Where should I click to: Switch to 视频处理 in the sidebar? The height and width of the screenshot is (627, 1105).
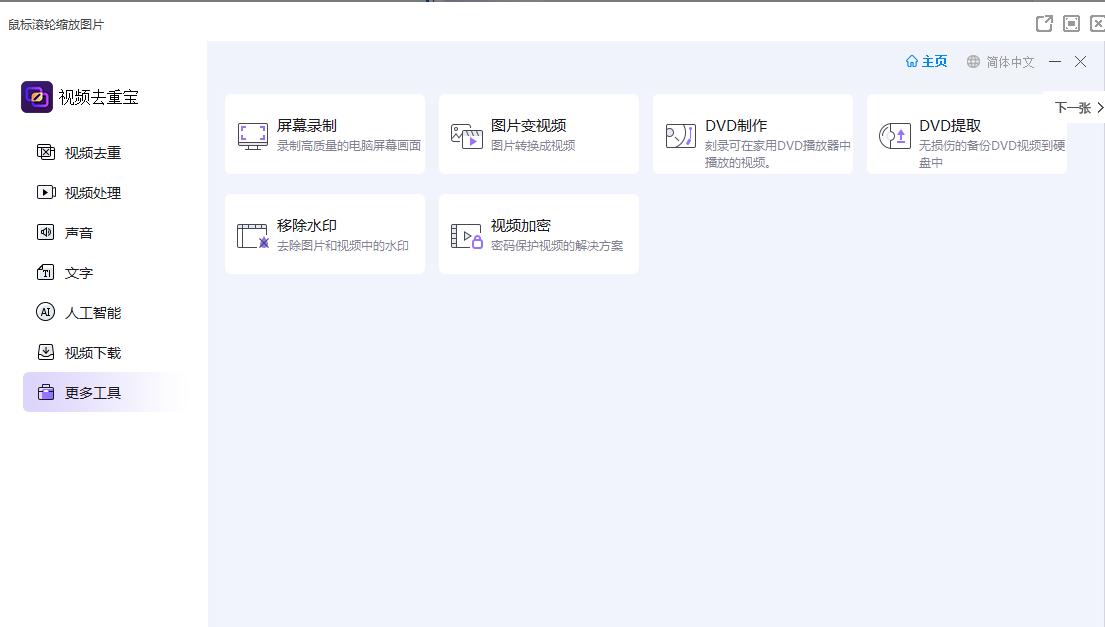[x=92, y=193]
